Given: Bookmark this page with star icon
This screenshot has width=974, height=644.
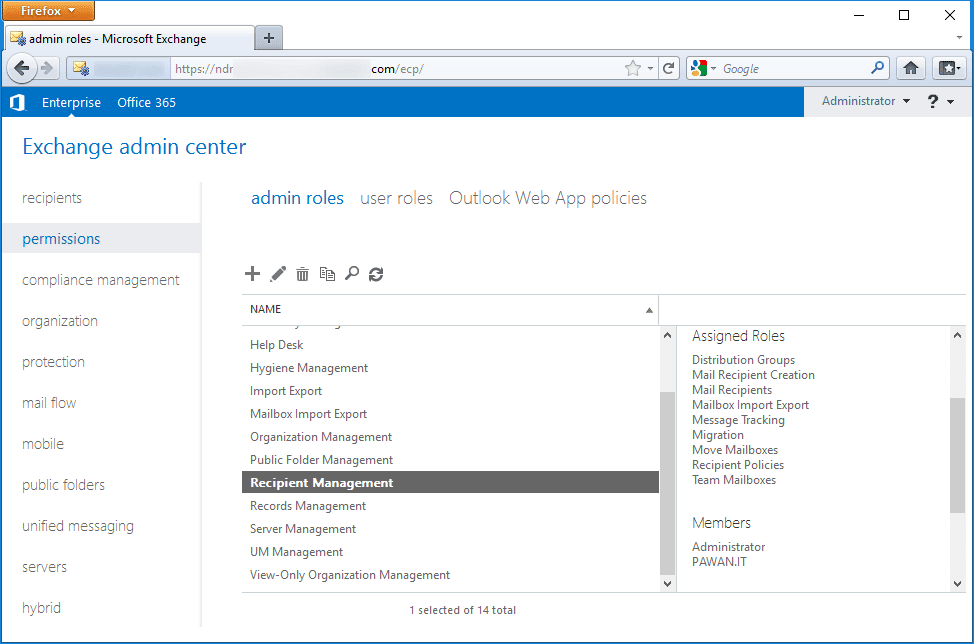Looking at the screenshot, I should 632,68.
